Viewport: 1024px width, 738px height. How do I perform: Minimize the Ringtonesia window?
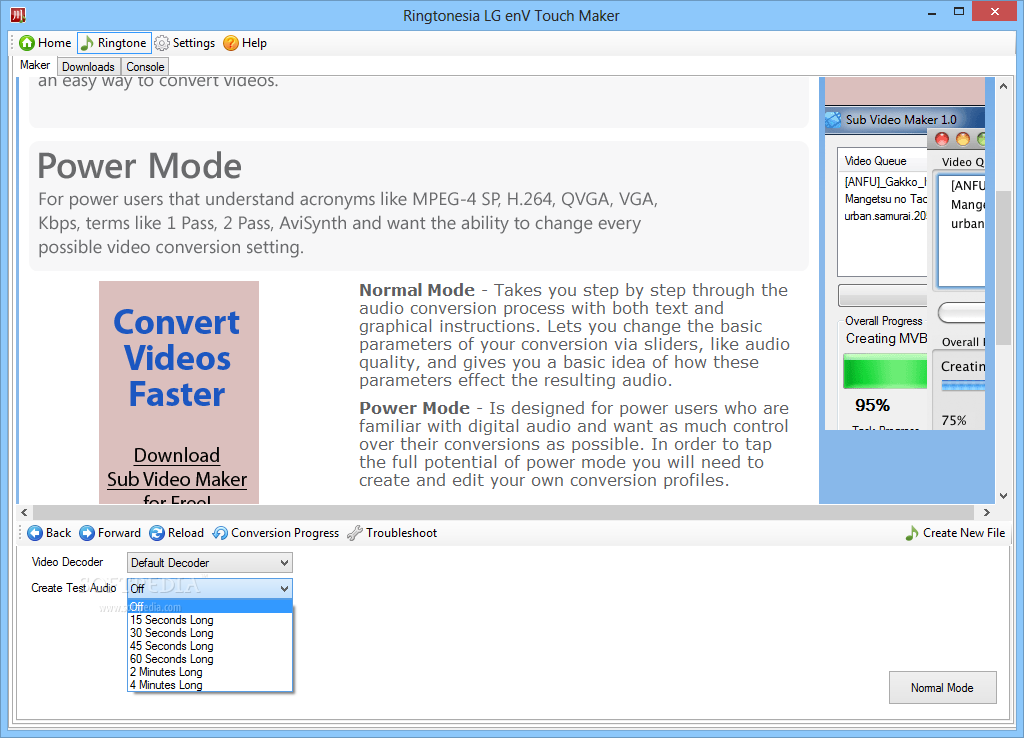(931, 13)
